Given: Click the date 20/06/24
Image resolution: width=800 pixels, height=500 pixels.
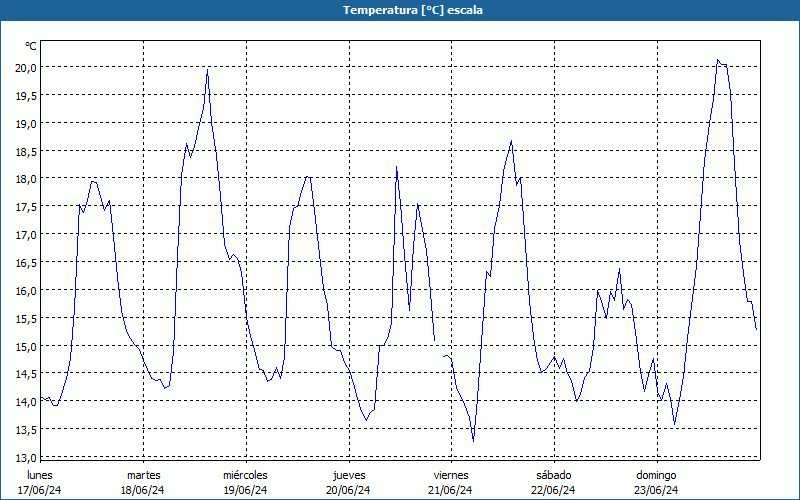Looking at the screenshot, I should click(348, 490).
